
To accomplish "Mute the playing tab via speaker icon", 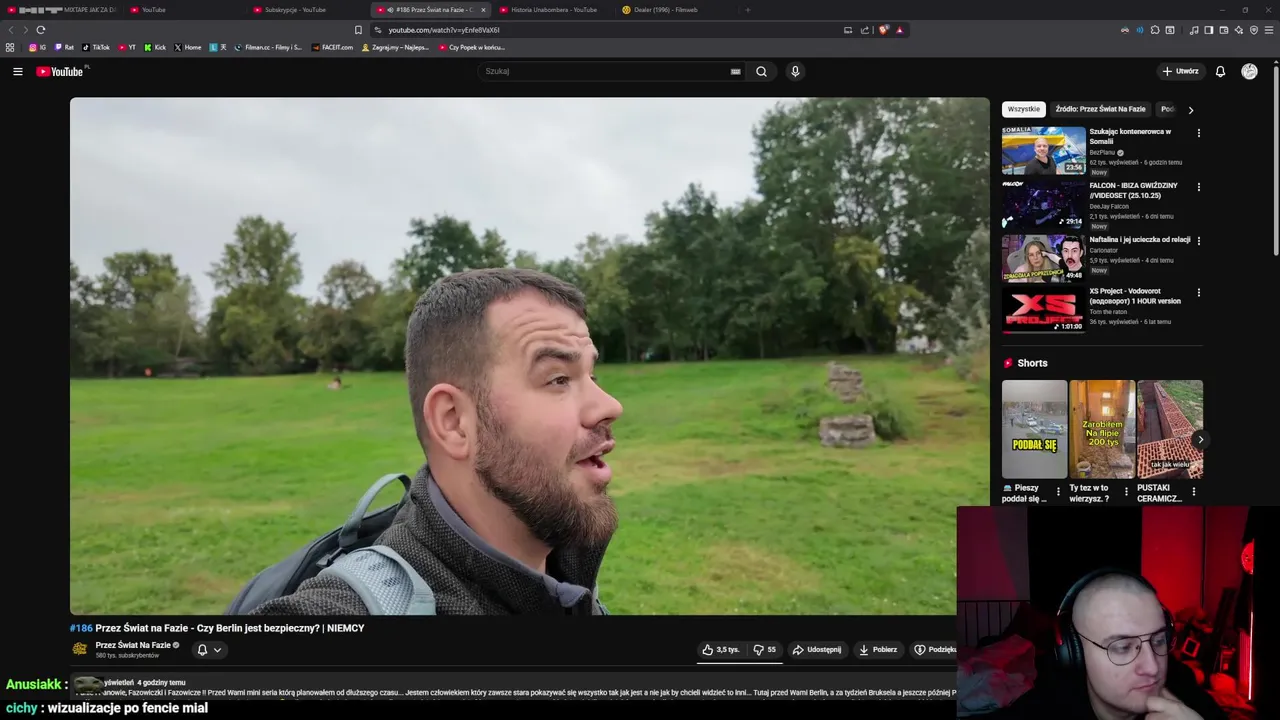I will point(390,10).
